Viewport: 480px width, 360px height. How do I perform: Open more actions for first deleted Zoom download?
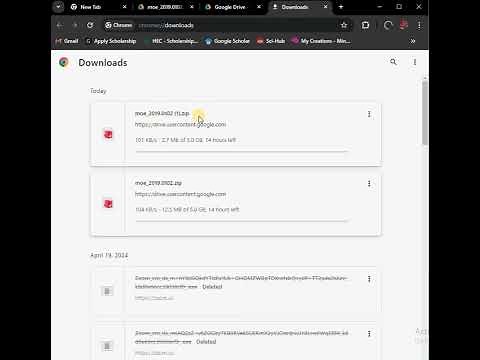click(x=369, y=279)
